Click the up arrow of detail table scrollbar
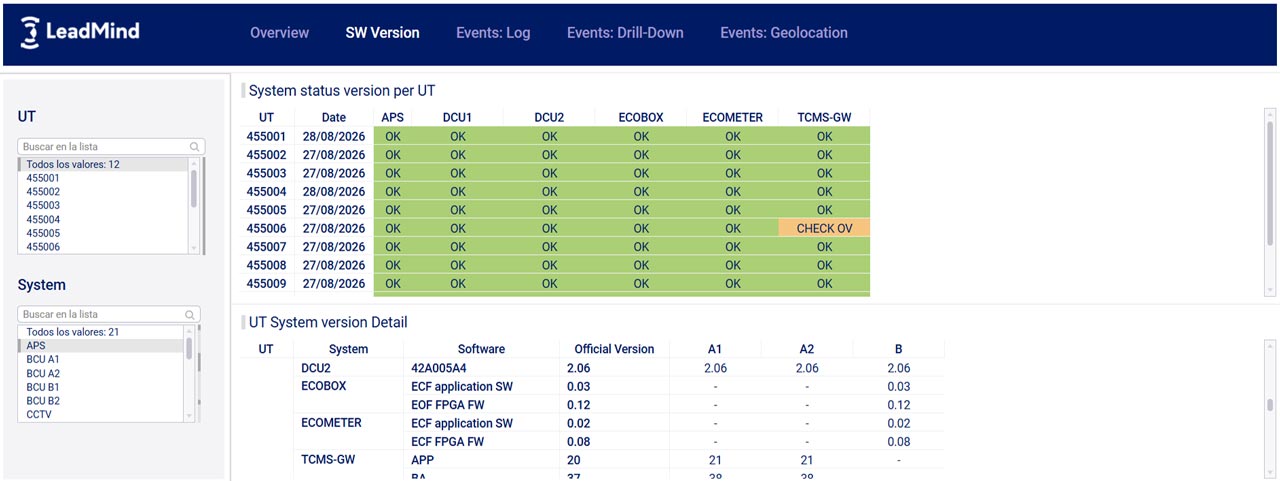The image size is (1280, 481). (x=1270, y=345)
